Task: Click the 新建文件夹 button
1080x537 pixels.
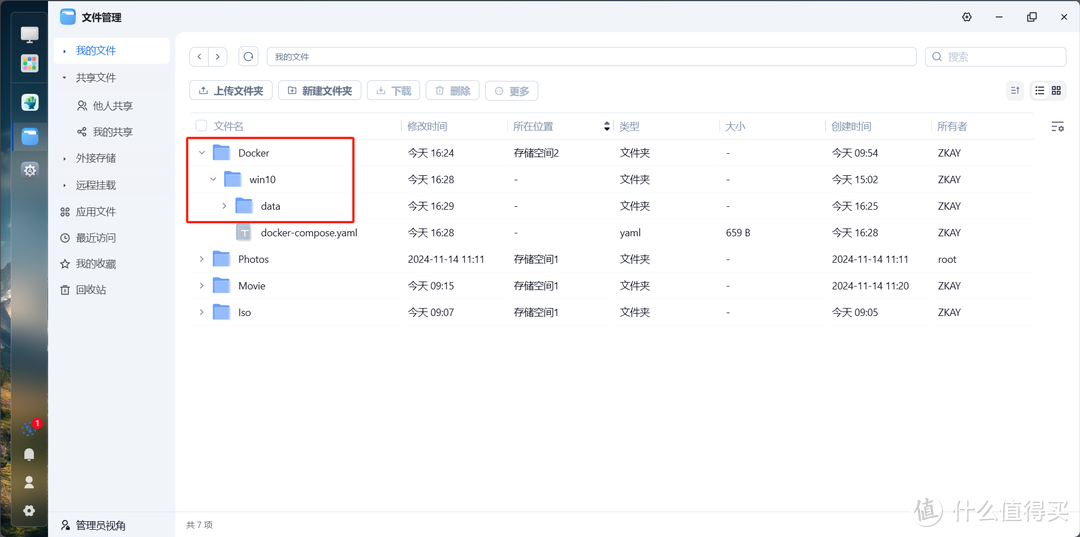Action: point(320,90)
